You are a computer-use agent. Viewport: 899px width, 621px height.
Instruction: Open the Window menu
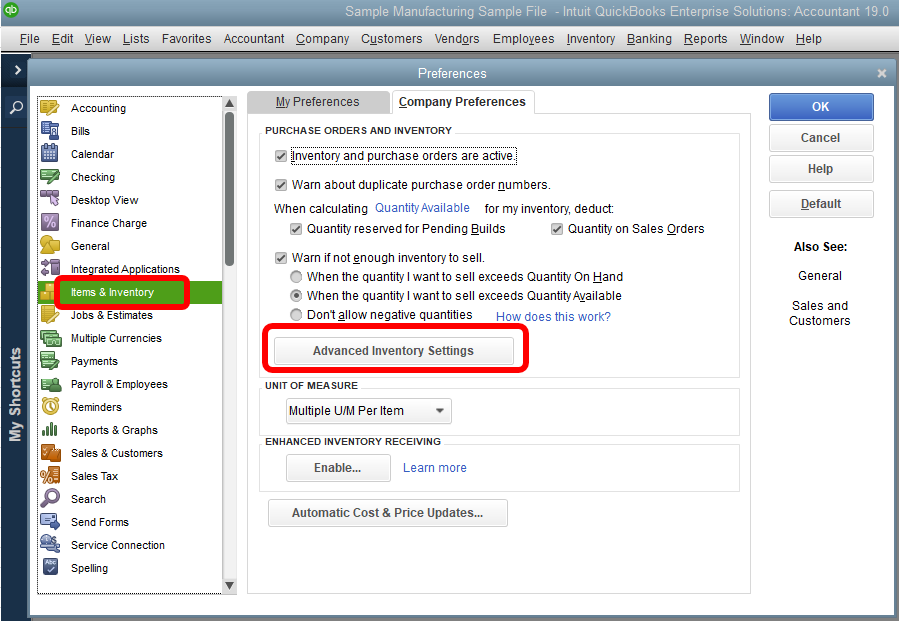(x=761, y=38)
